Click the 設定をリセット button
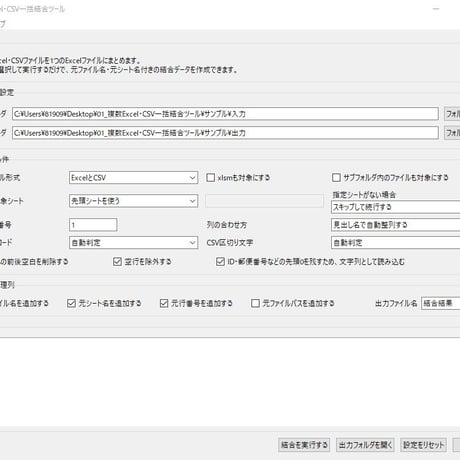The height and width of the screenshot is (460, 460). (423, 445)
